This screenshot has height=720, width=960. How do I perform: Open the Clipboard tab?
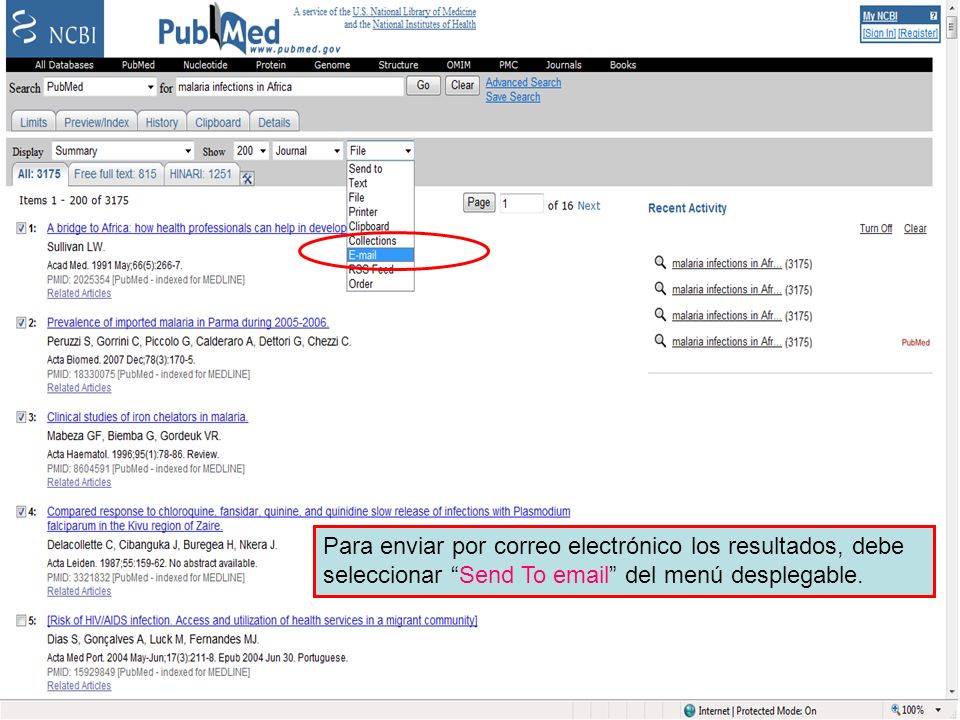pos(218,122)
